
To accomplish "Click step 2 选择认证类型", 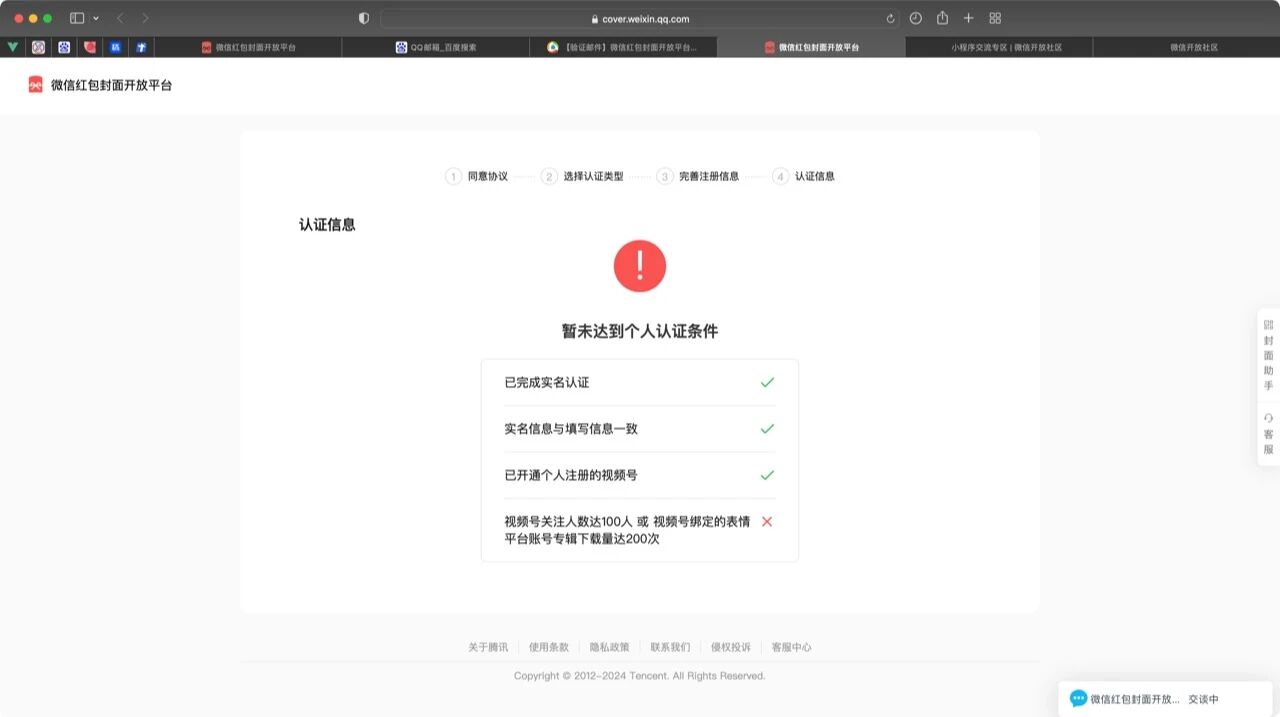I will (582, 176).
